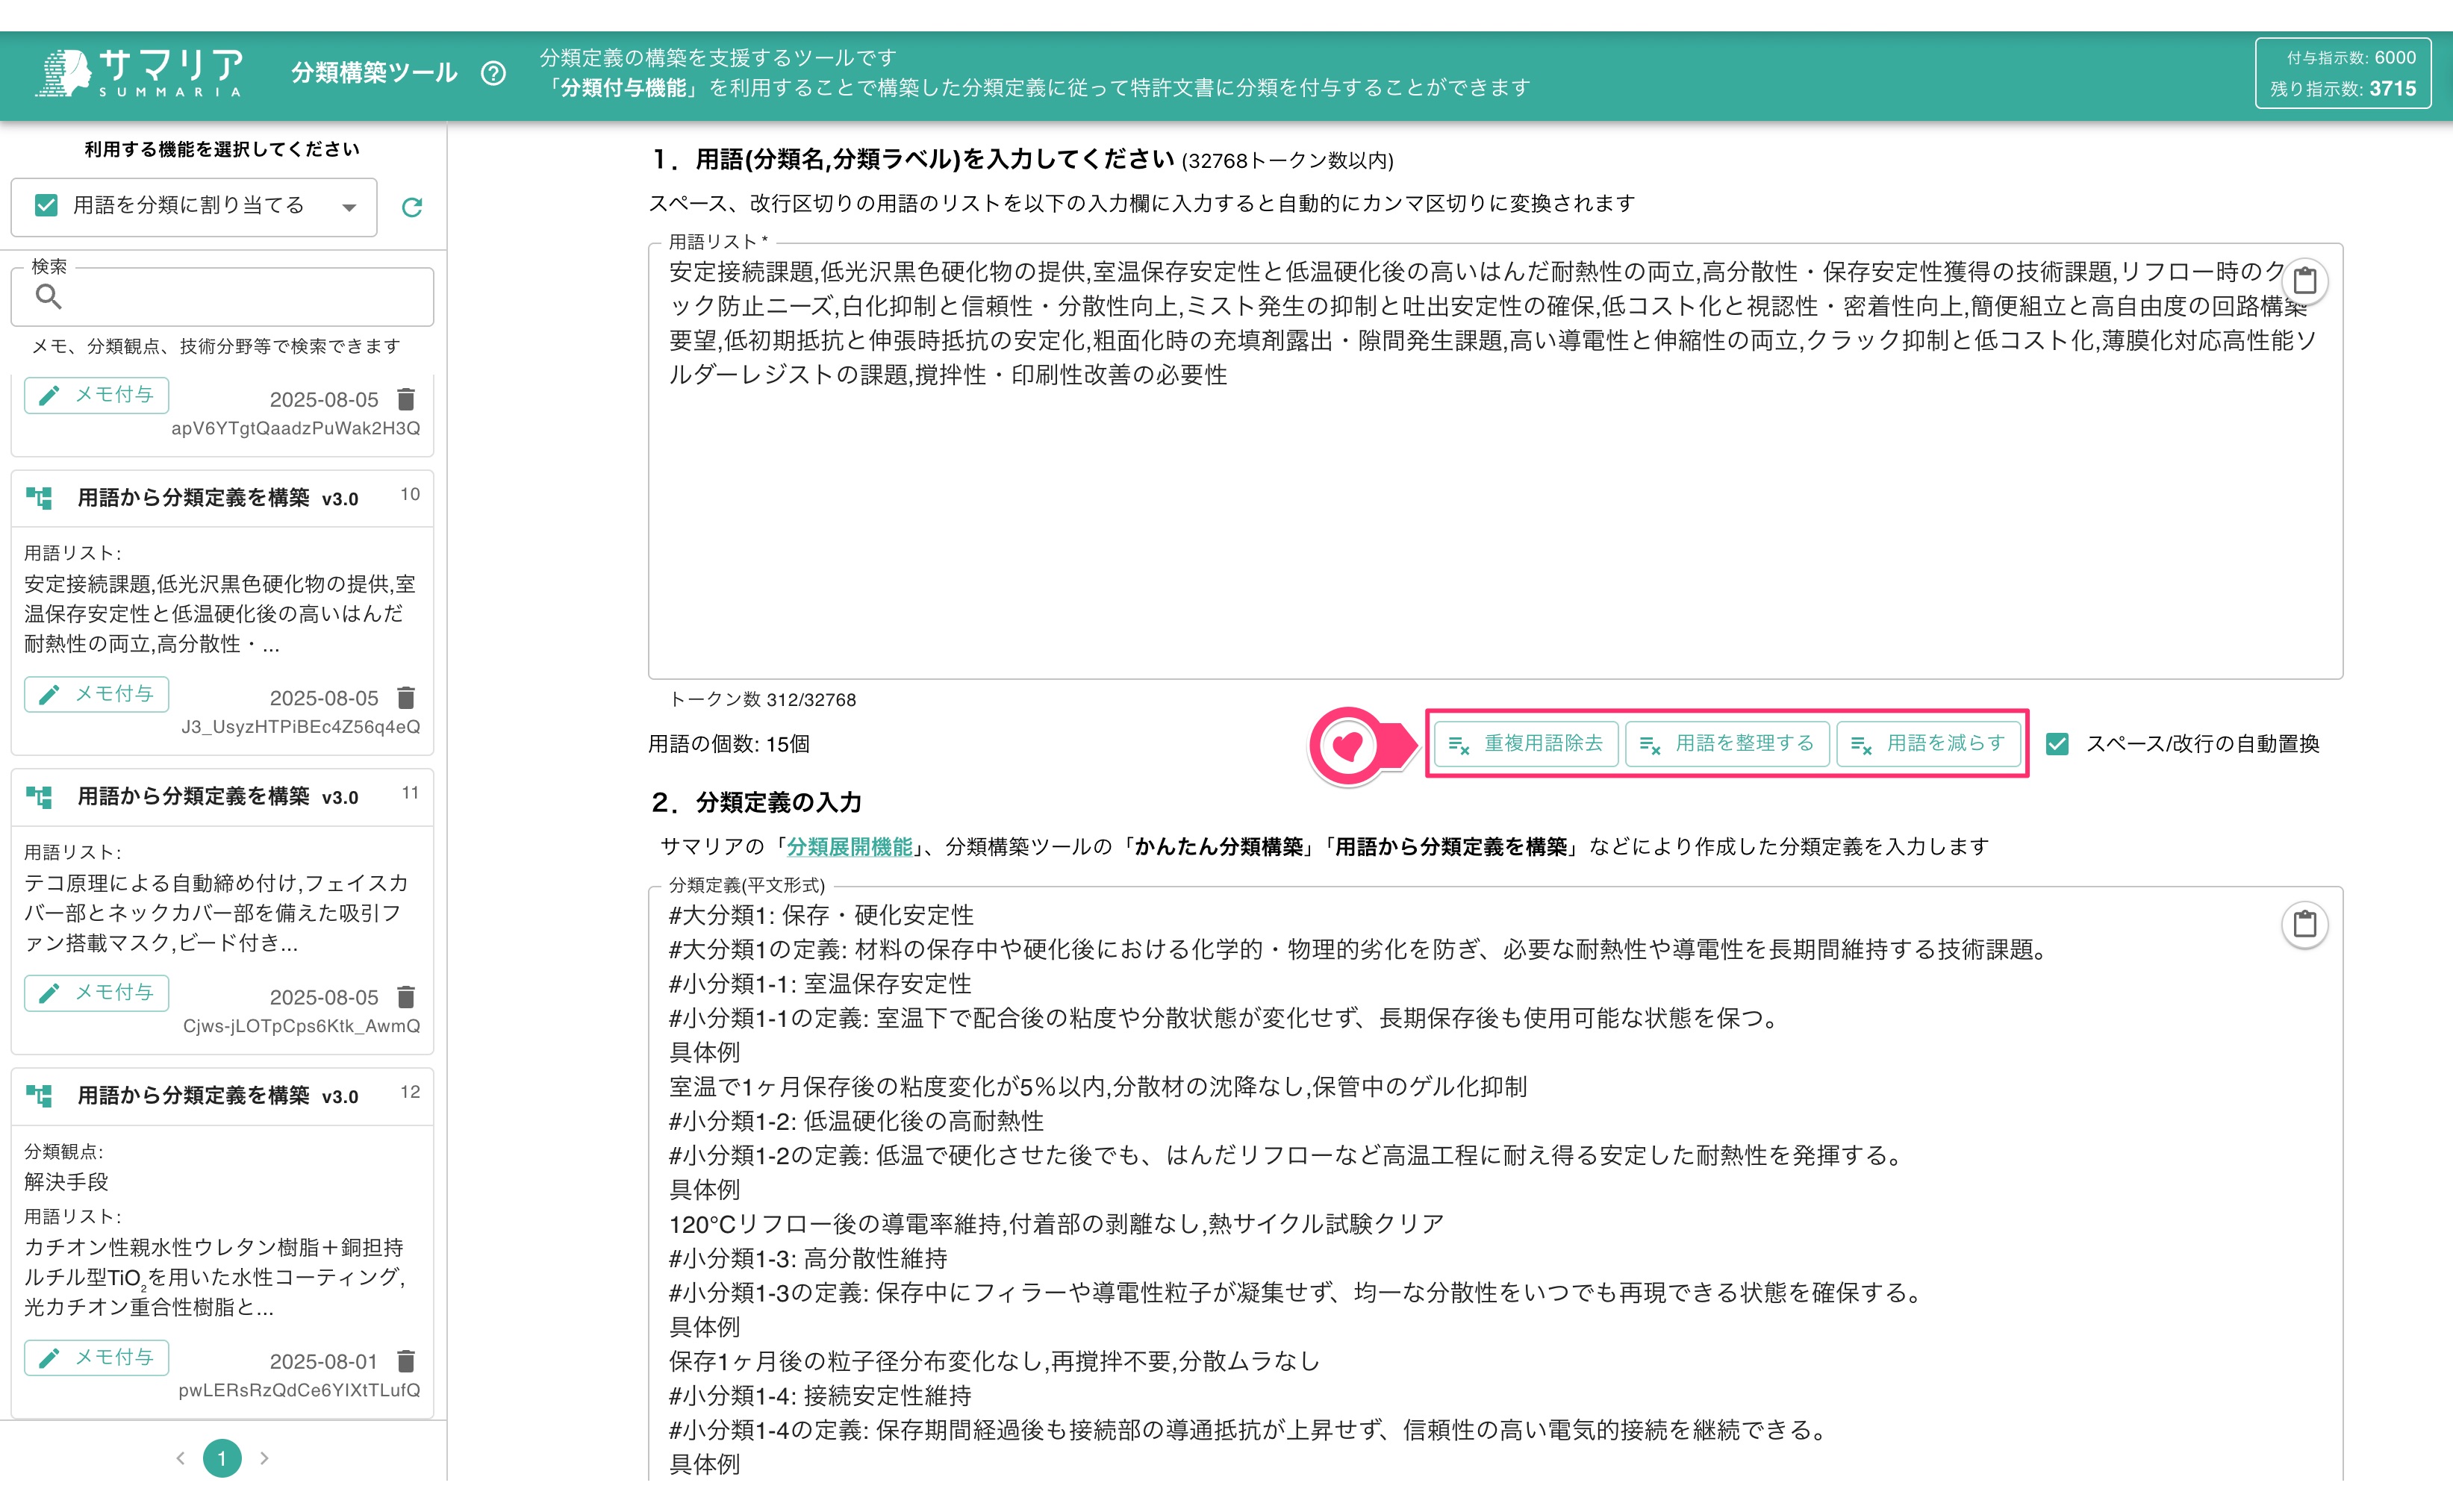Go to next page with right chevron
Image resolution: width=2453 pixels, height=1512 pixels.
pos(264,1458)
